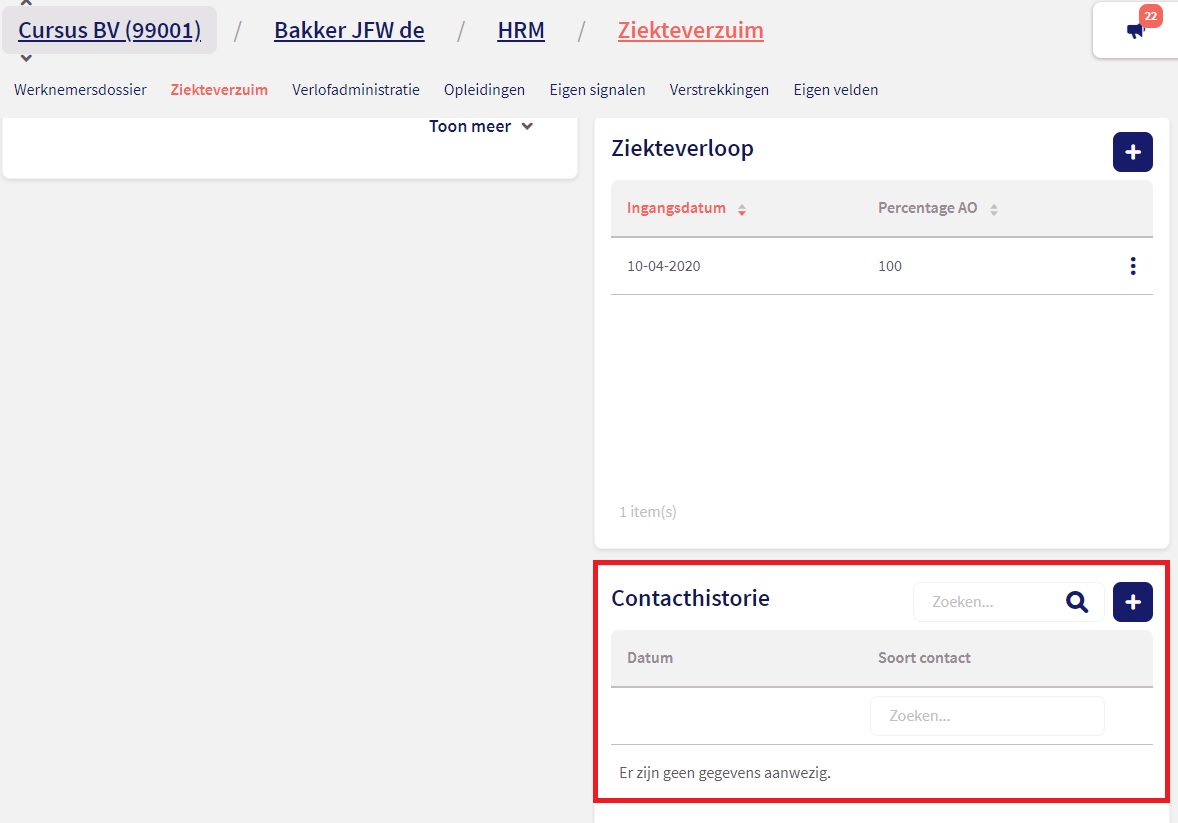Navigate to Bakker JFW de breadcrumb
The image size is (1178, 823).
coord(349,31)
